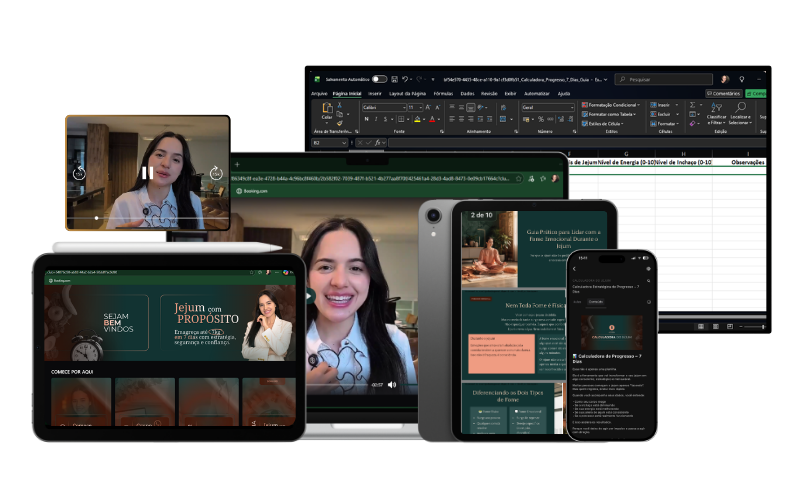The height and width of the screenshot is (504, 808).
Task: Open the Exibir ribbon tab
Action: (510, 94)
